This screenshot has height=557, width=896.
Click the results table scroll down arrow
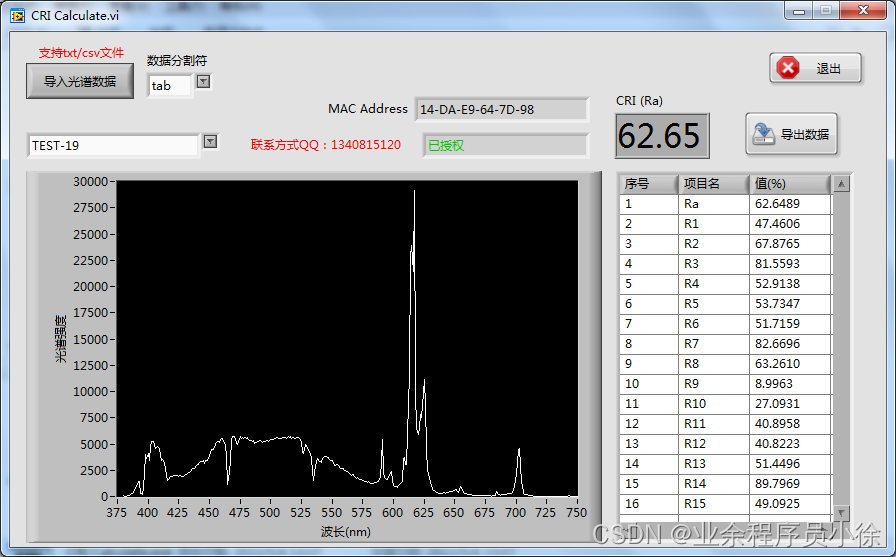[841, 512]
